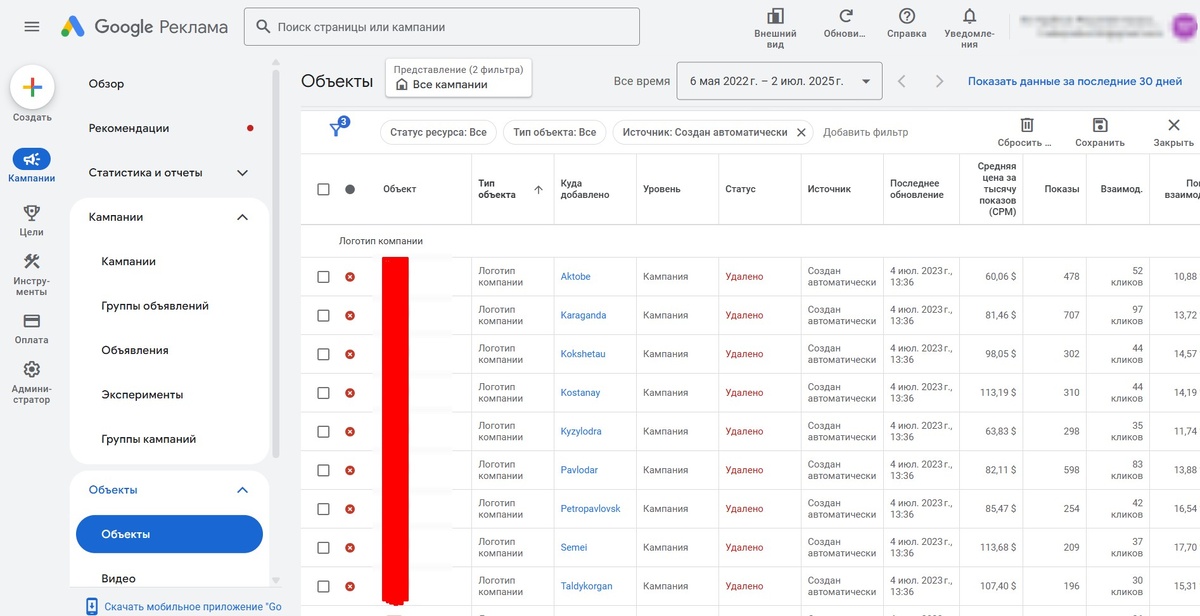Image resolution: width=1200 pixels, height=616 pixels.
Task: Open the Billing card icon
Action: point(32,321)
